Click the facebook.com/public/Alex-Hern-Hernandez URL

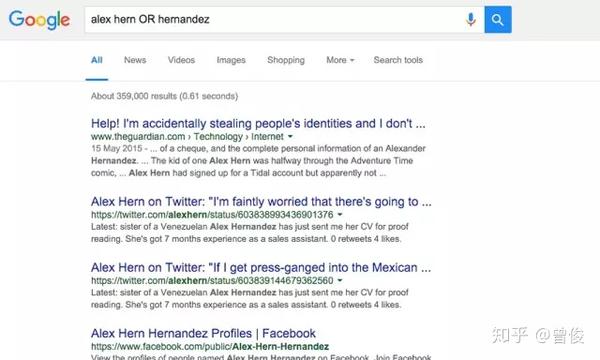click(x=210, y=347)
